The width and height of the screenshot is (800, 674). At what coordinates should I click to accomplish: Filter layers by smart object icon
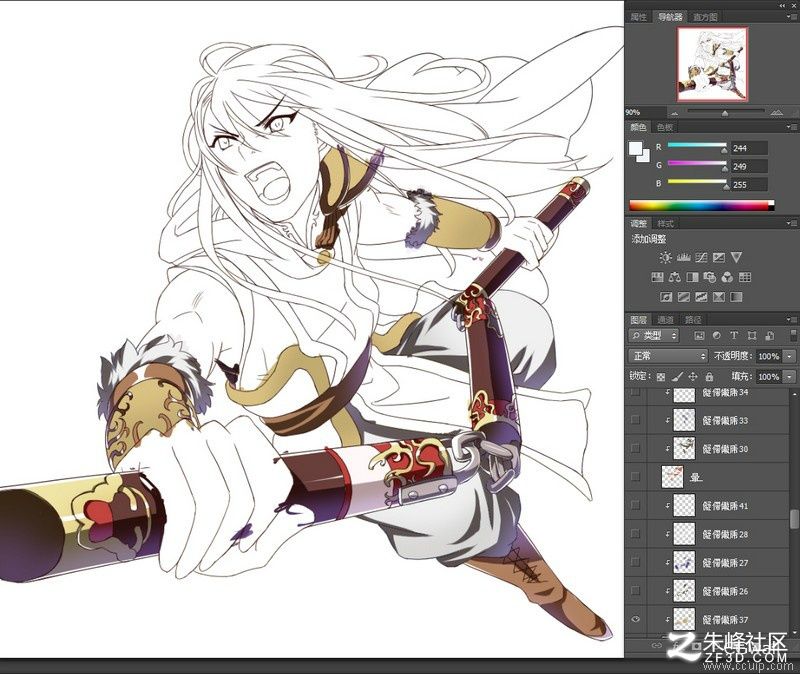[x=769, y=335]
